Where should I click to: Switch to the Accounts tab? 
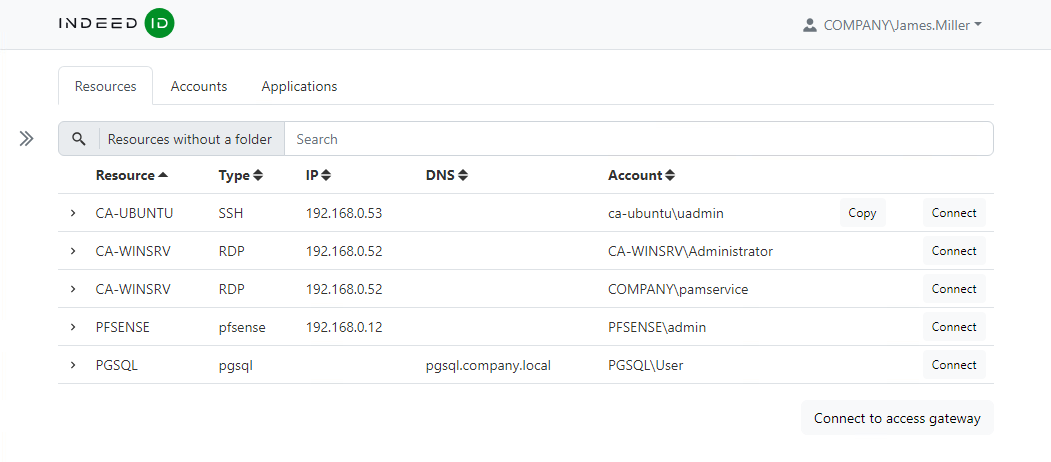click(199, 86)
